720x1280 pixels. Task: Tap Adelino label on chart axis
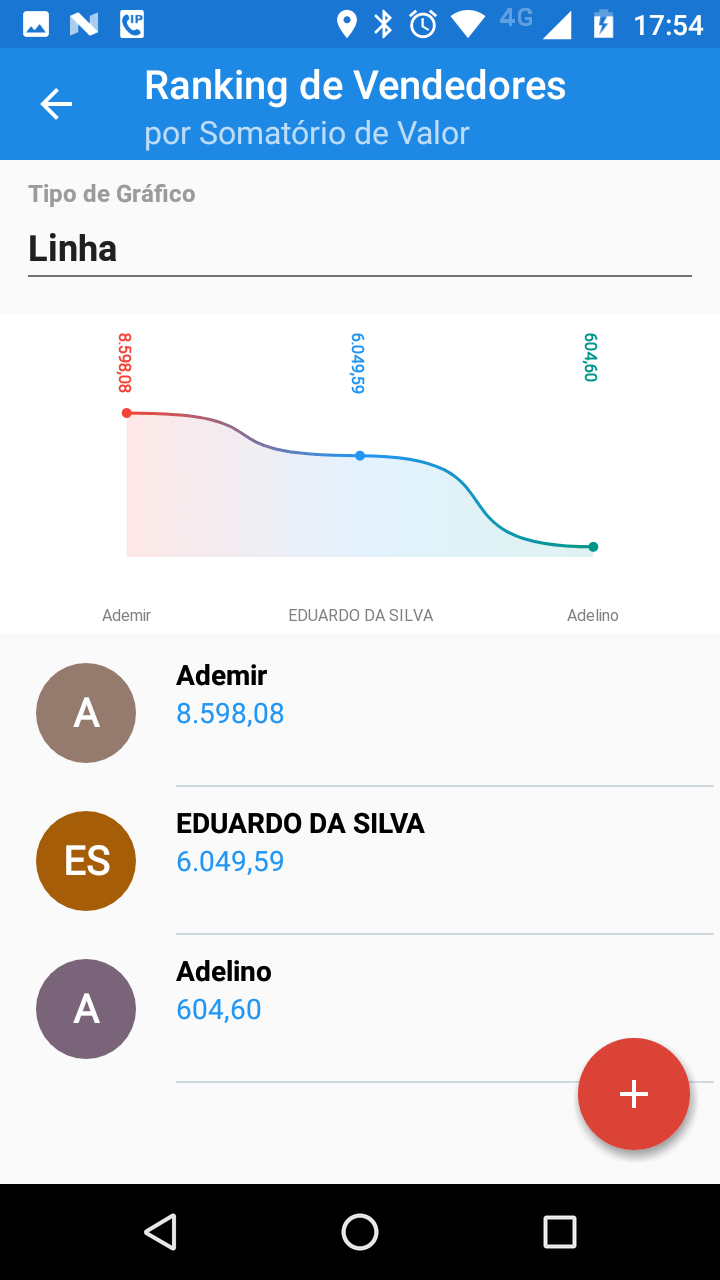pos(593,616)
